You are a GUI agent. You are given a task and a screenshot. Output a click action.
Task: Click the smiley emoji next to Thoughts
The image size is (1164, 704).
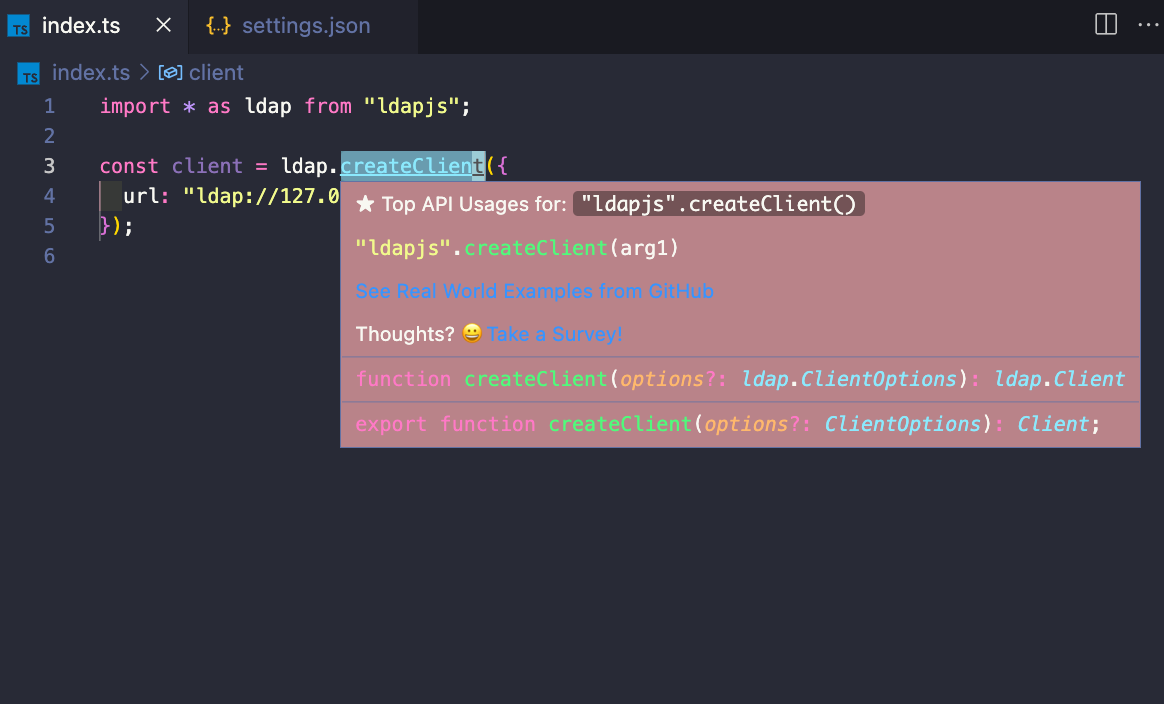click(x=472, y=334)
